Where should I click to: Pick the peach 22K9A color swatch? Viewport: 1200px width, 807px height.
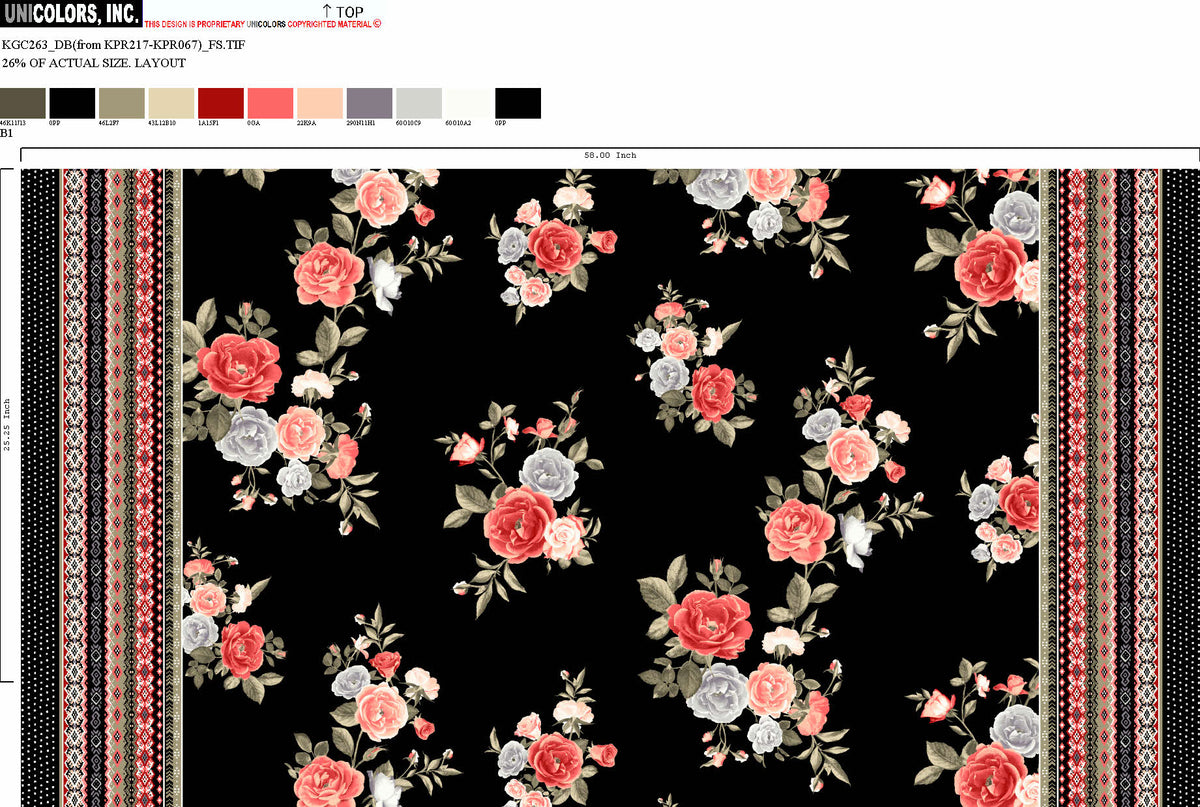pyautogui.click(x=320, y=103)
